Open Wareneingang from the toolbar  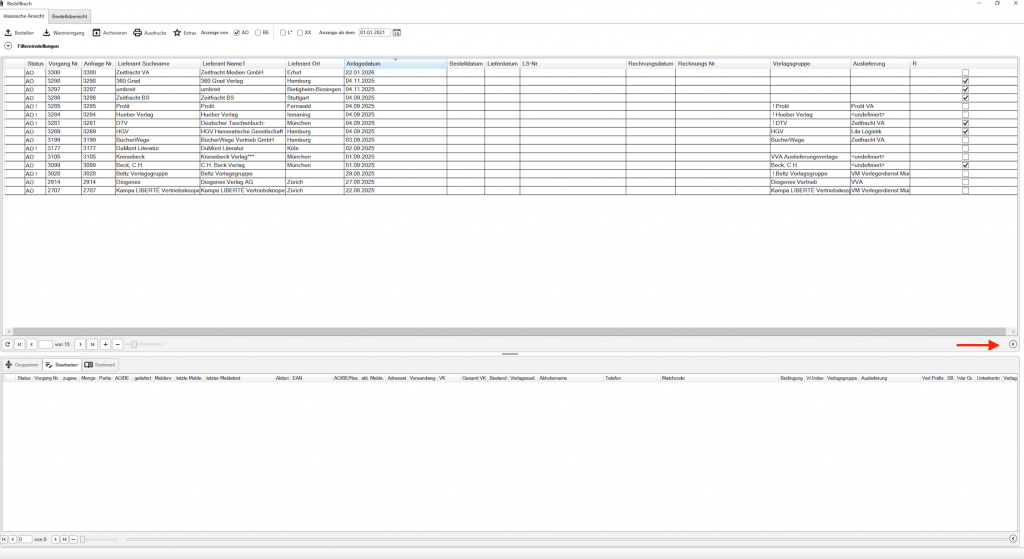coord(46,33)
